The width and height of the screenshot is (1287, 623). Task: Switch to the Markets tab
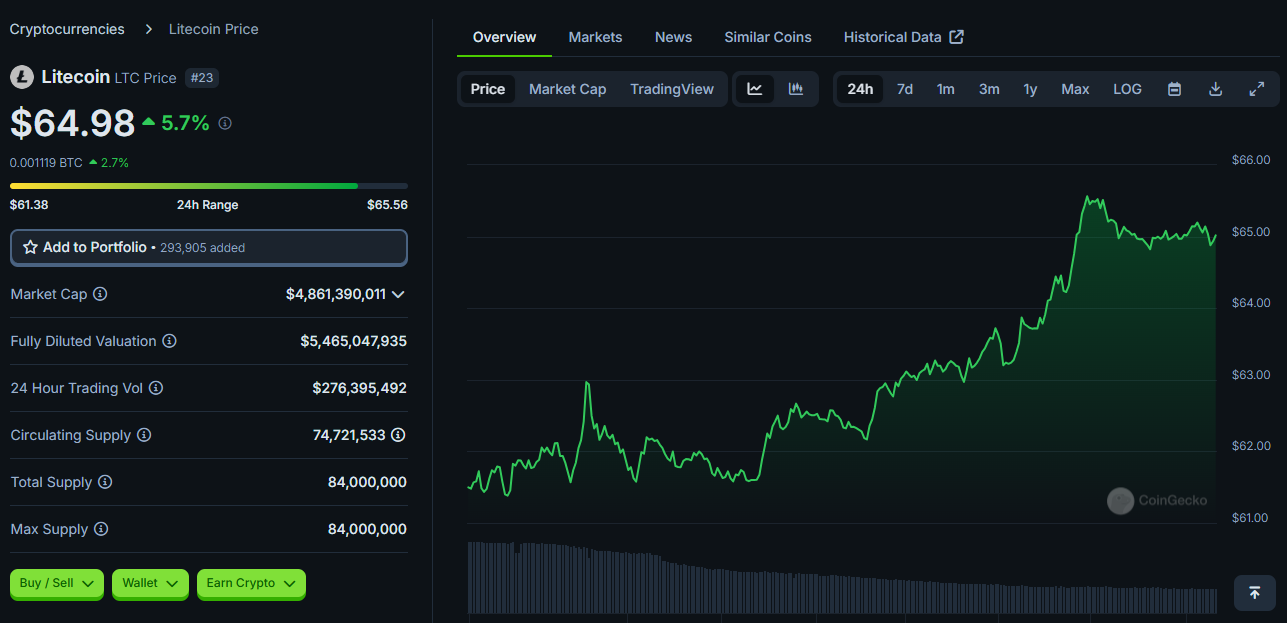tap(596, 37)
